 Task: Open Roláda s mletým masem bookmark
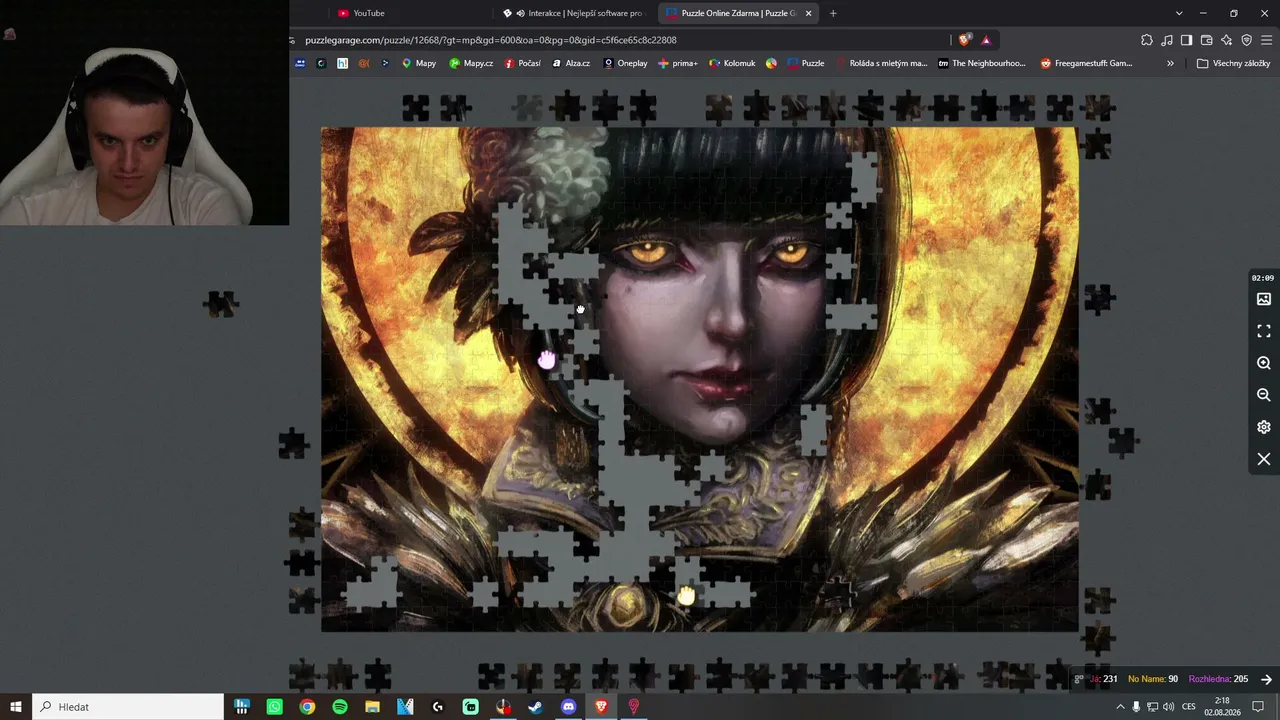point(882,63)
